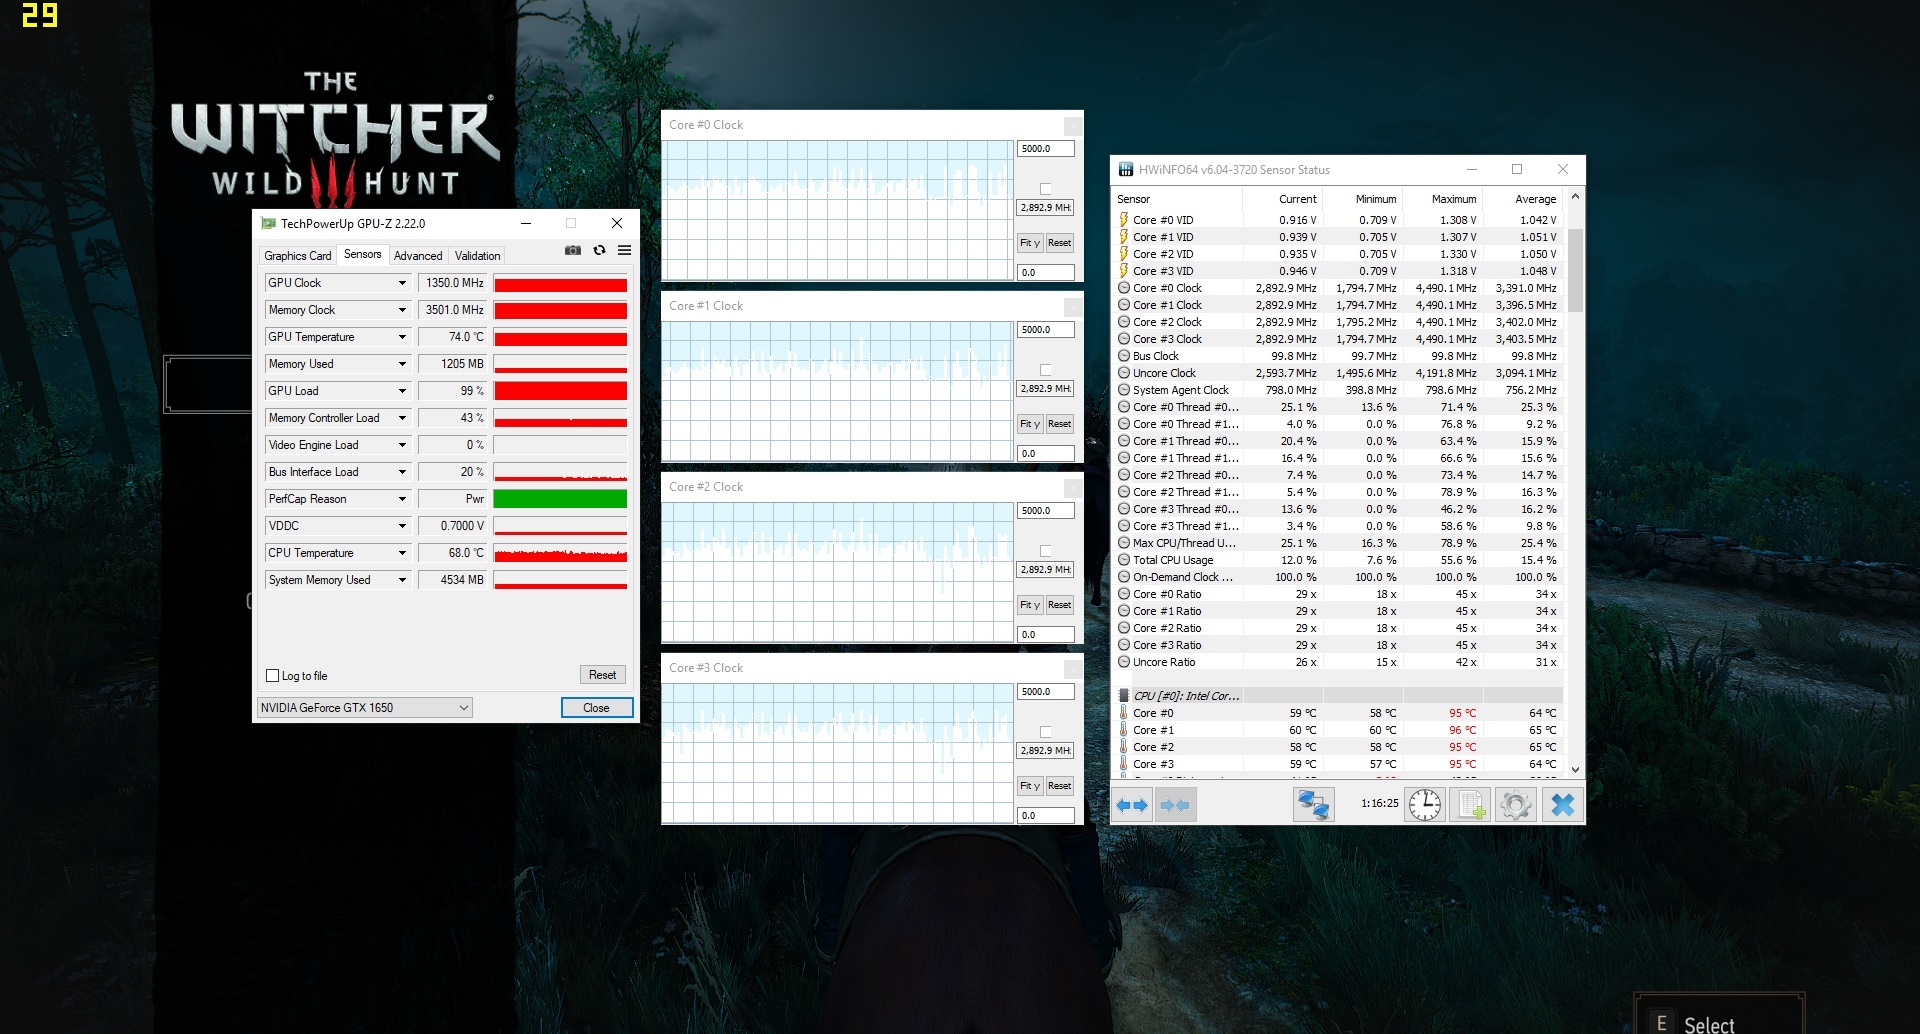This screenshot has width=1920, height=1034.
Task: Click Reset on Core #1 Clock graph
Action: [x=1059, y=424]
